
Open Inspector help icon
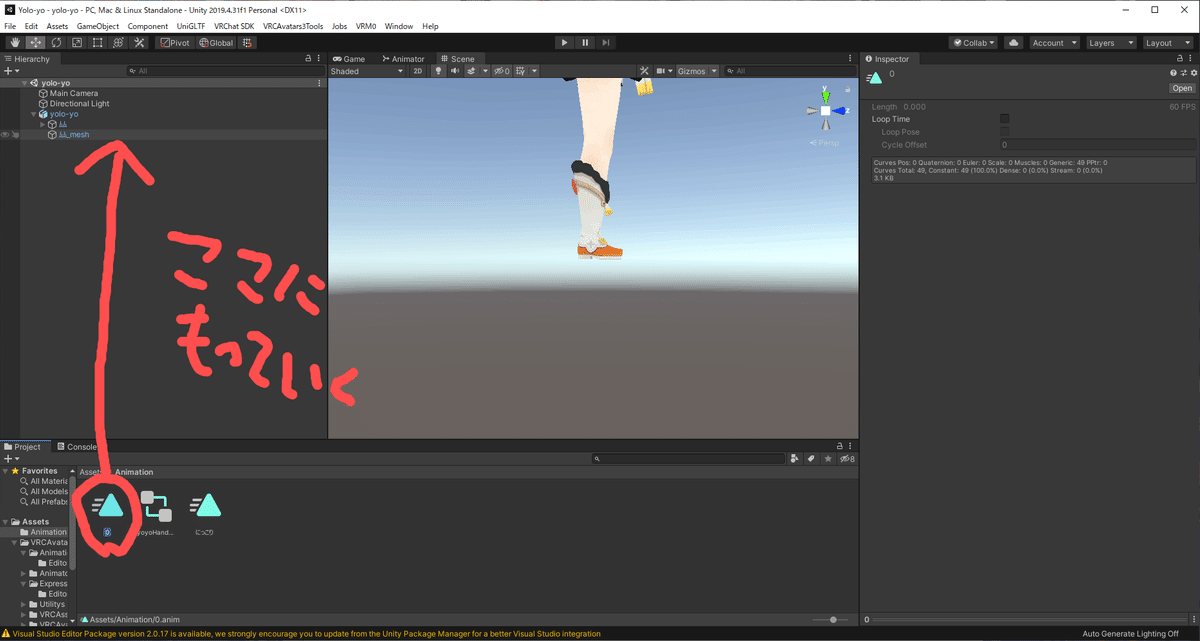(x=1174, y=73)
